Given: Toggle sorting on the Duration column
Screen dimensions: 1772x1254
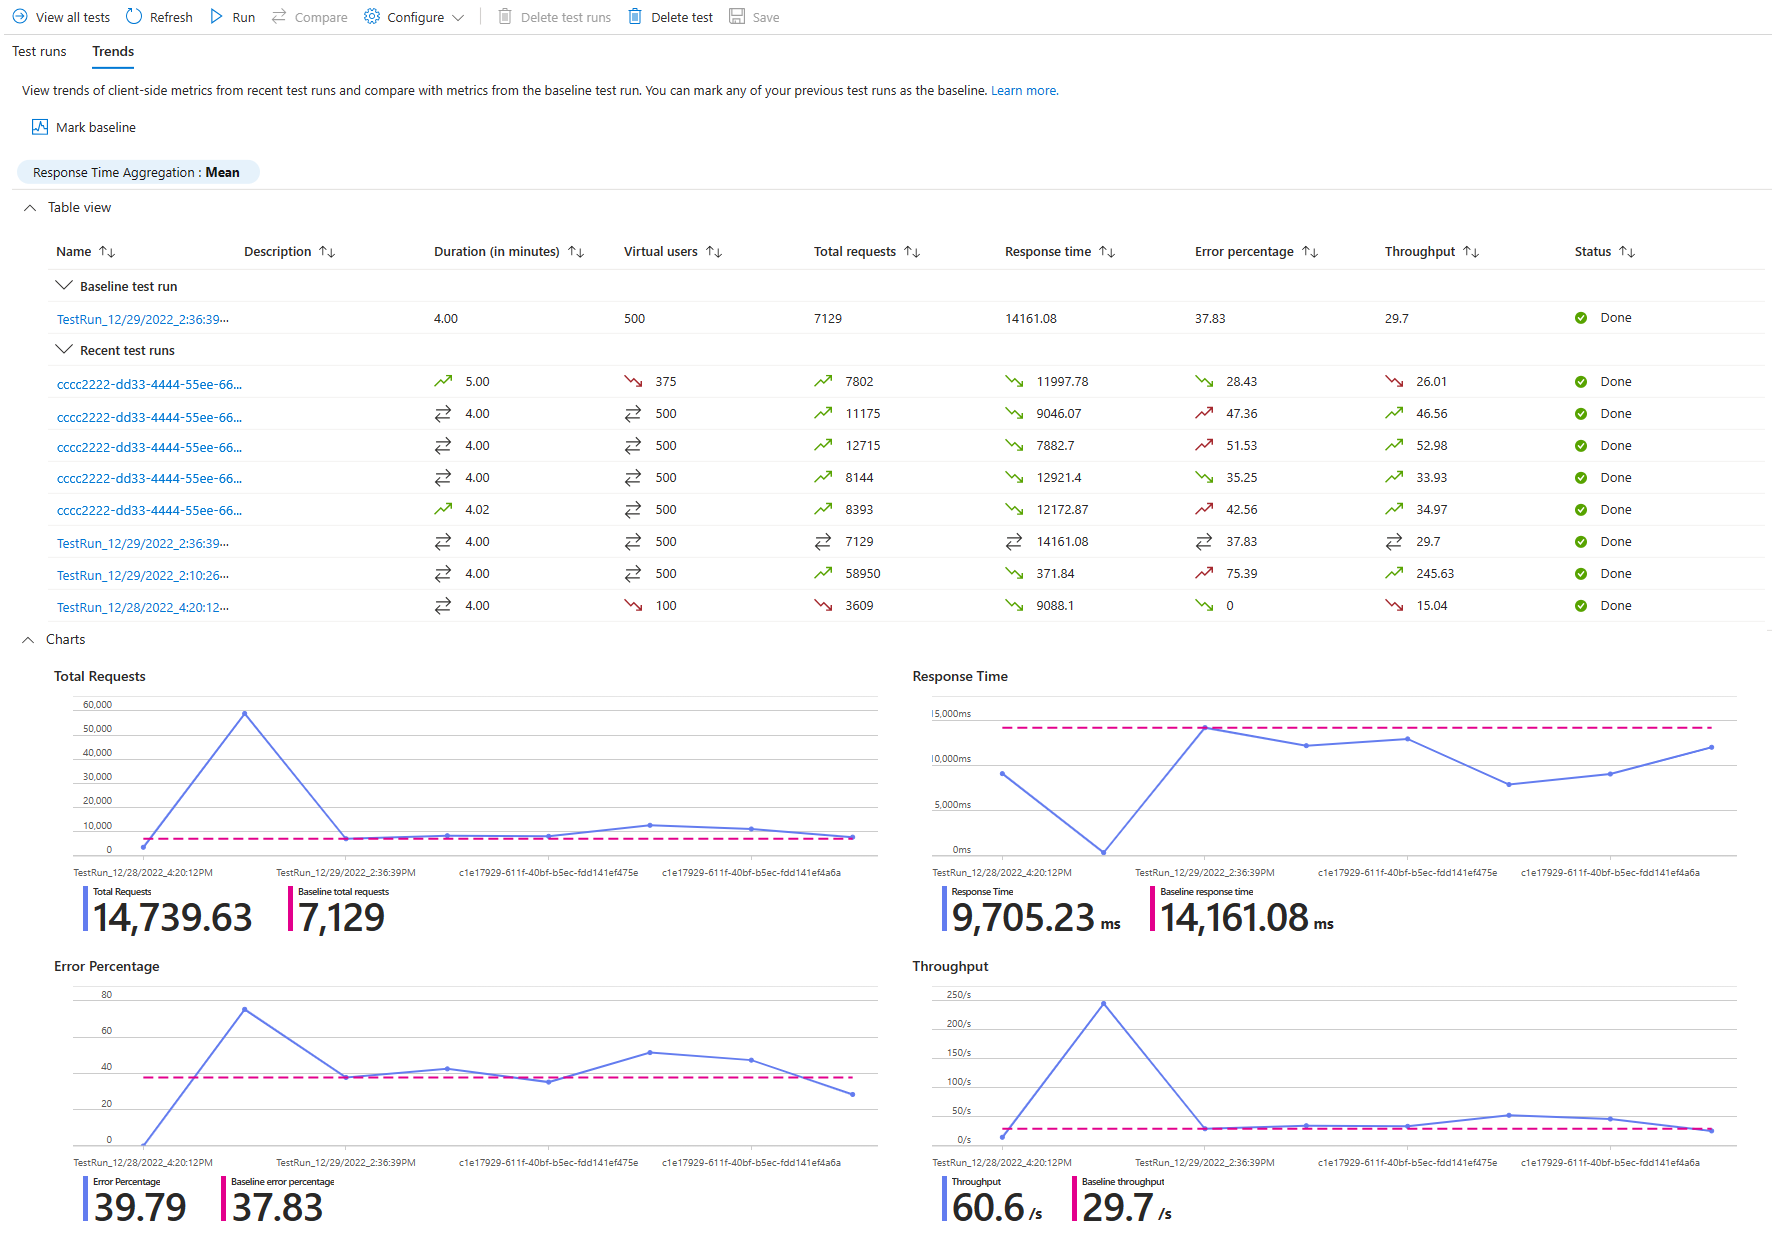Looking at the screenshot, I should [x=576, y=251].
